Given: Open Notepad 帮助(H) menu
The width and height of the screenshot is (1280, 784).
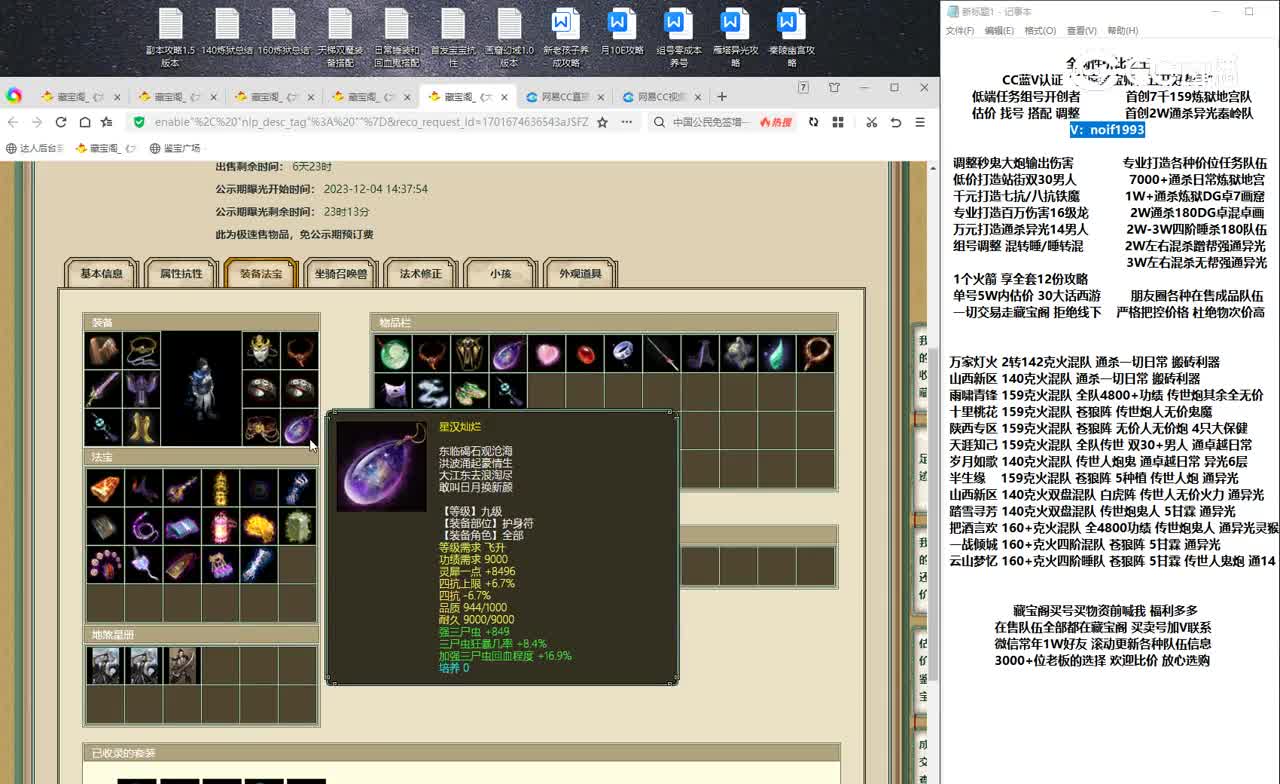Looking at the screenshot, I should [1122, 31].
